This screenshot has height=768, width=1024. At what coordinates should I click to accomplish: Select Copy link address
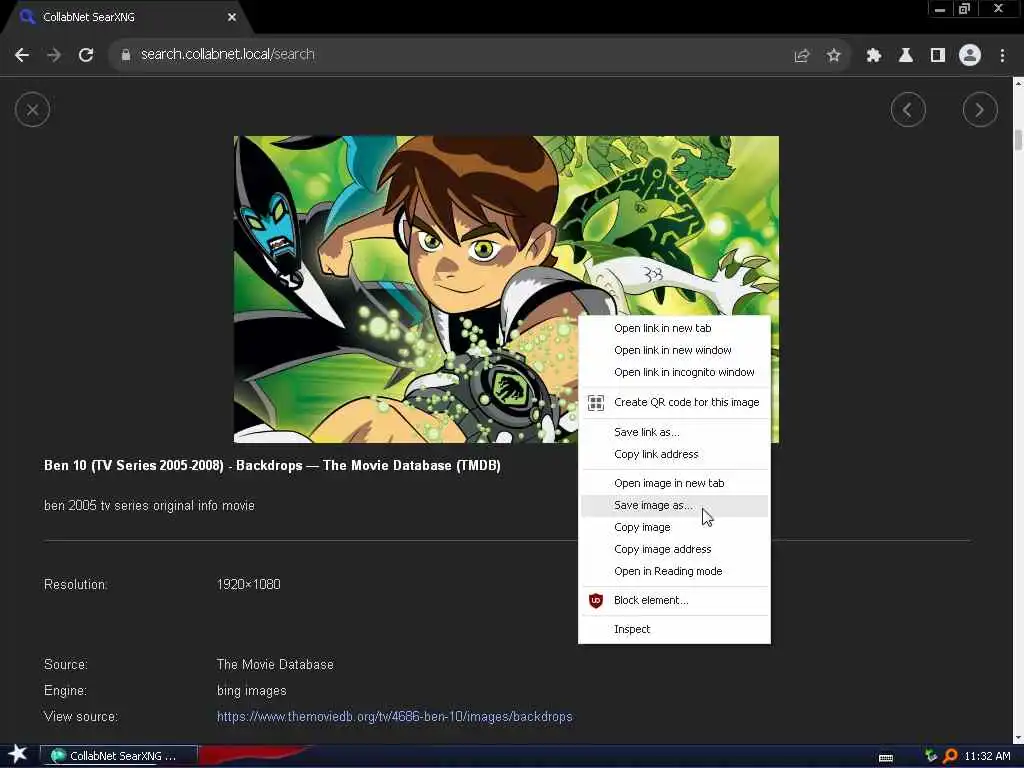coord(674,455)
